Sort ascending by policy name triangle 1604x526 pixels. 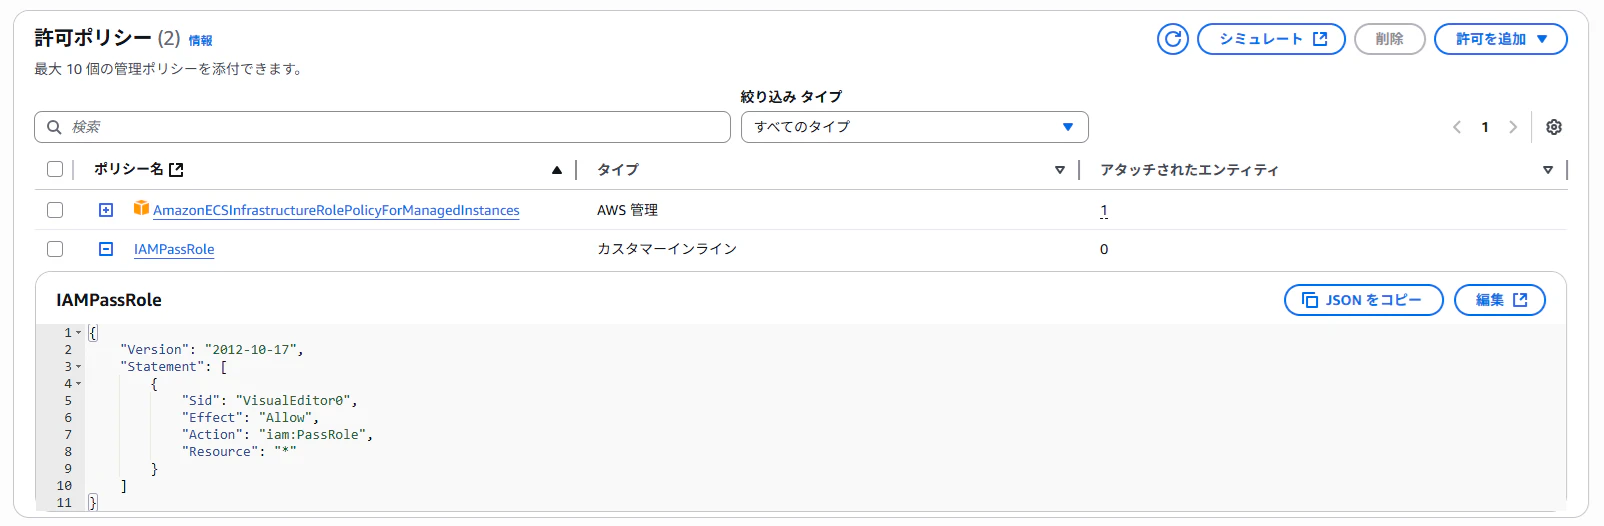coord(557,170)
